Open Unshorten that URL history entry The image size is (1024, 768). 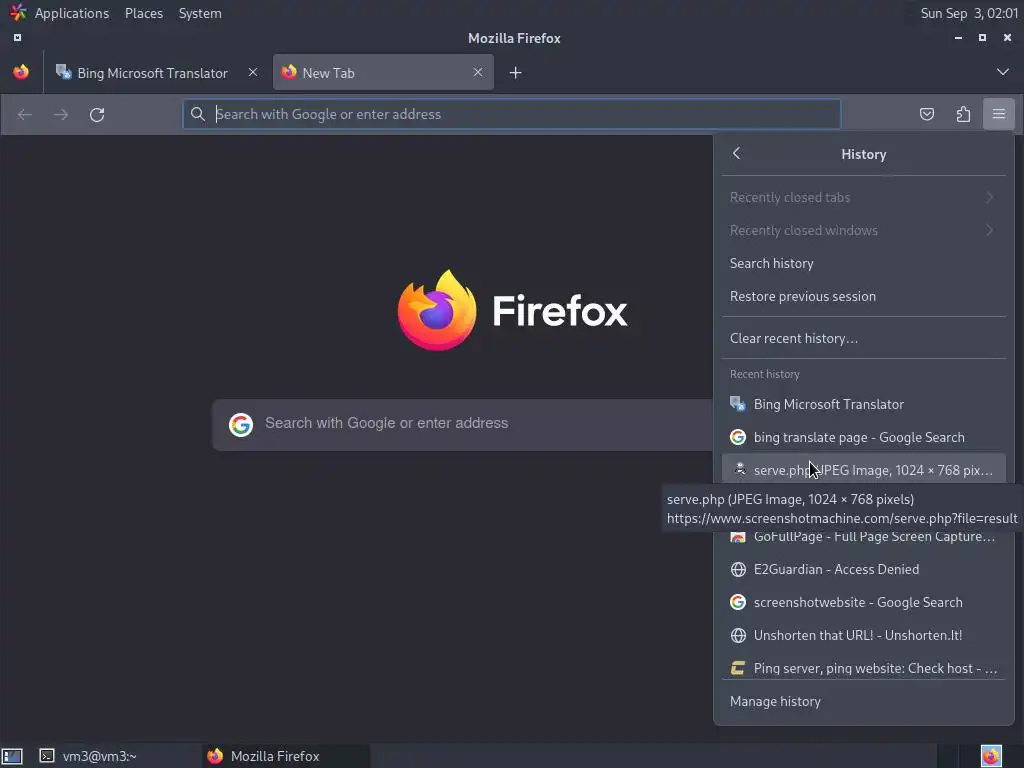pyautogui.click(x=863, y=635)
